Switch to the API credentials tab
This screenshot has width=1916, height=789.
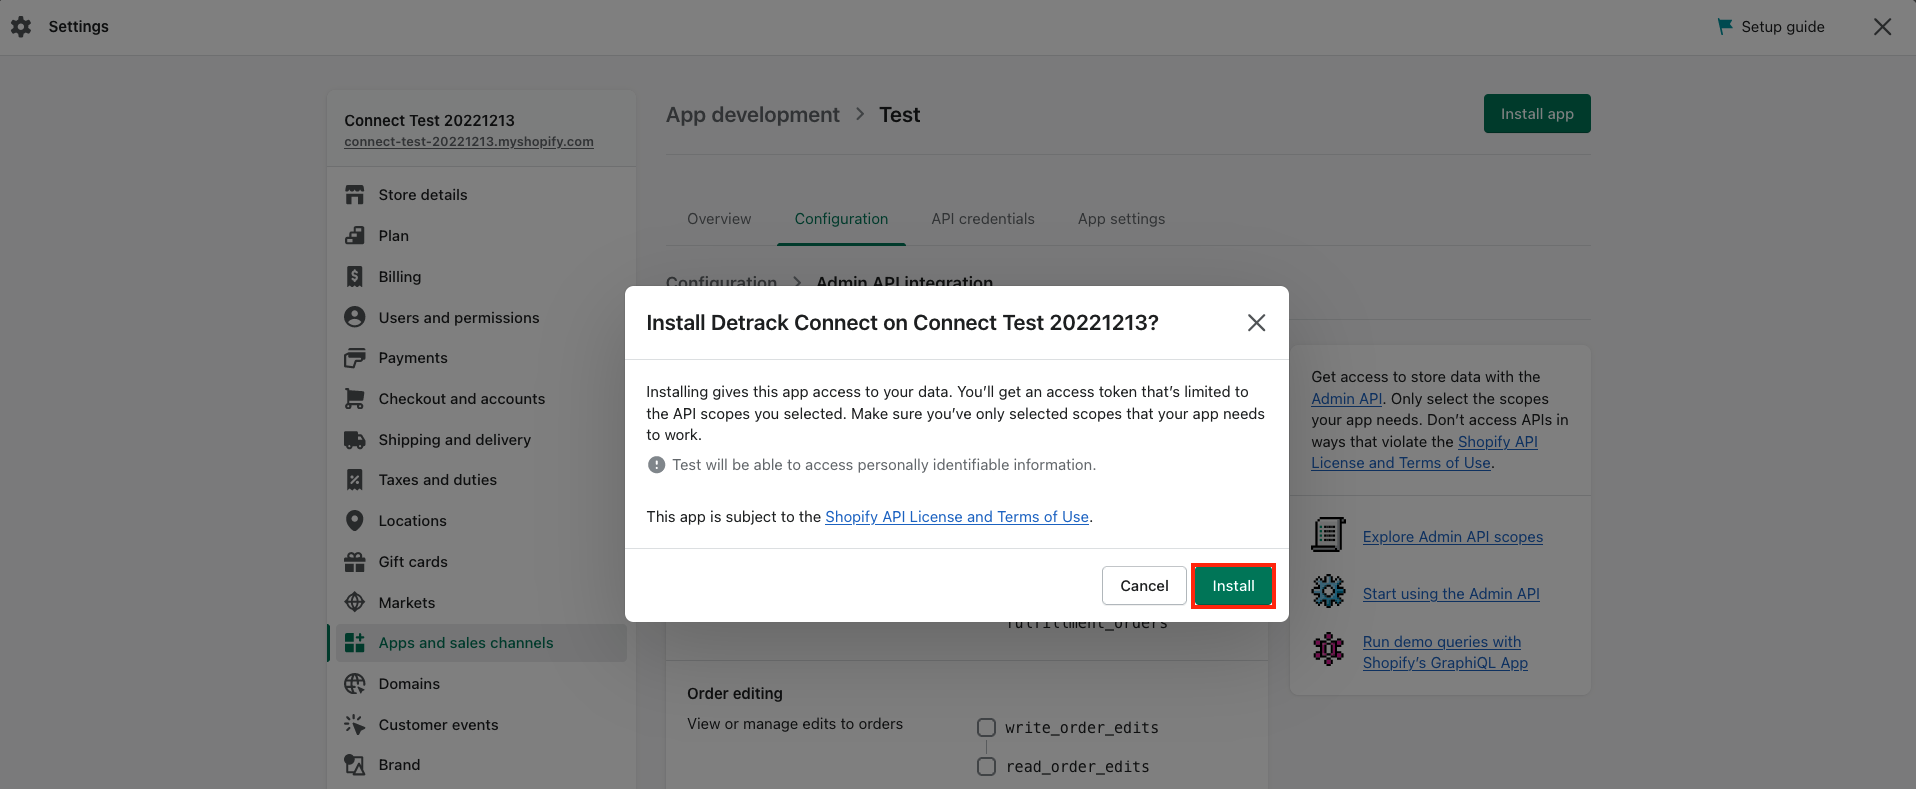coord(983,219)
